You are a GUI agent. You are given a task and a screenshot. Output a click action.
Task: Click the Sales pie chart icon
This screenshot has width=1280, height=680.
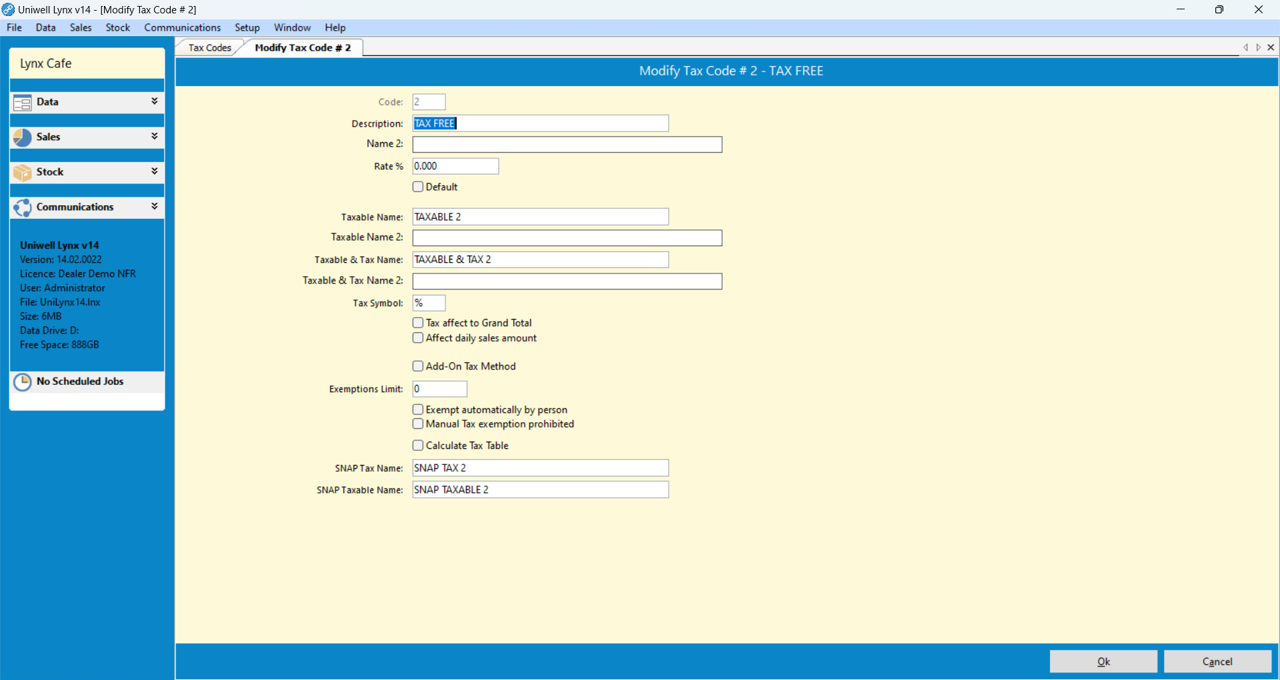[22, 137]
